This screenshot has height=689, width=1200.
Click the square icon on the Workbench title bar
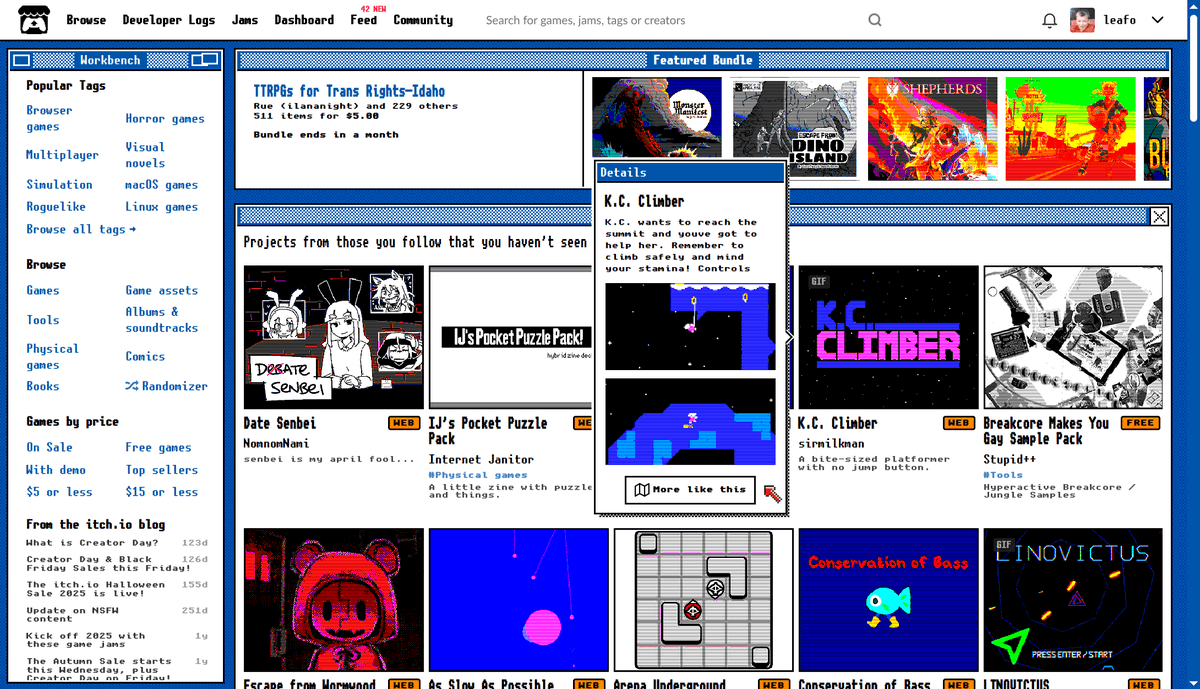click(21, 60)
